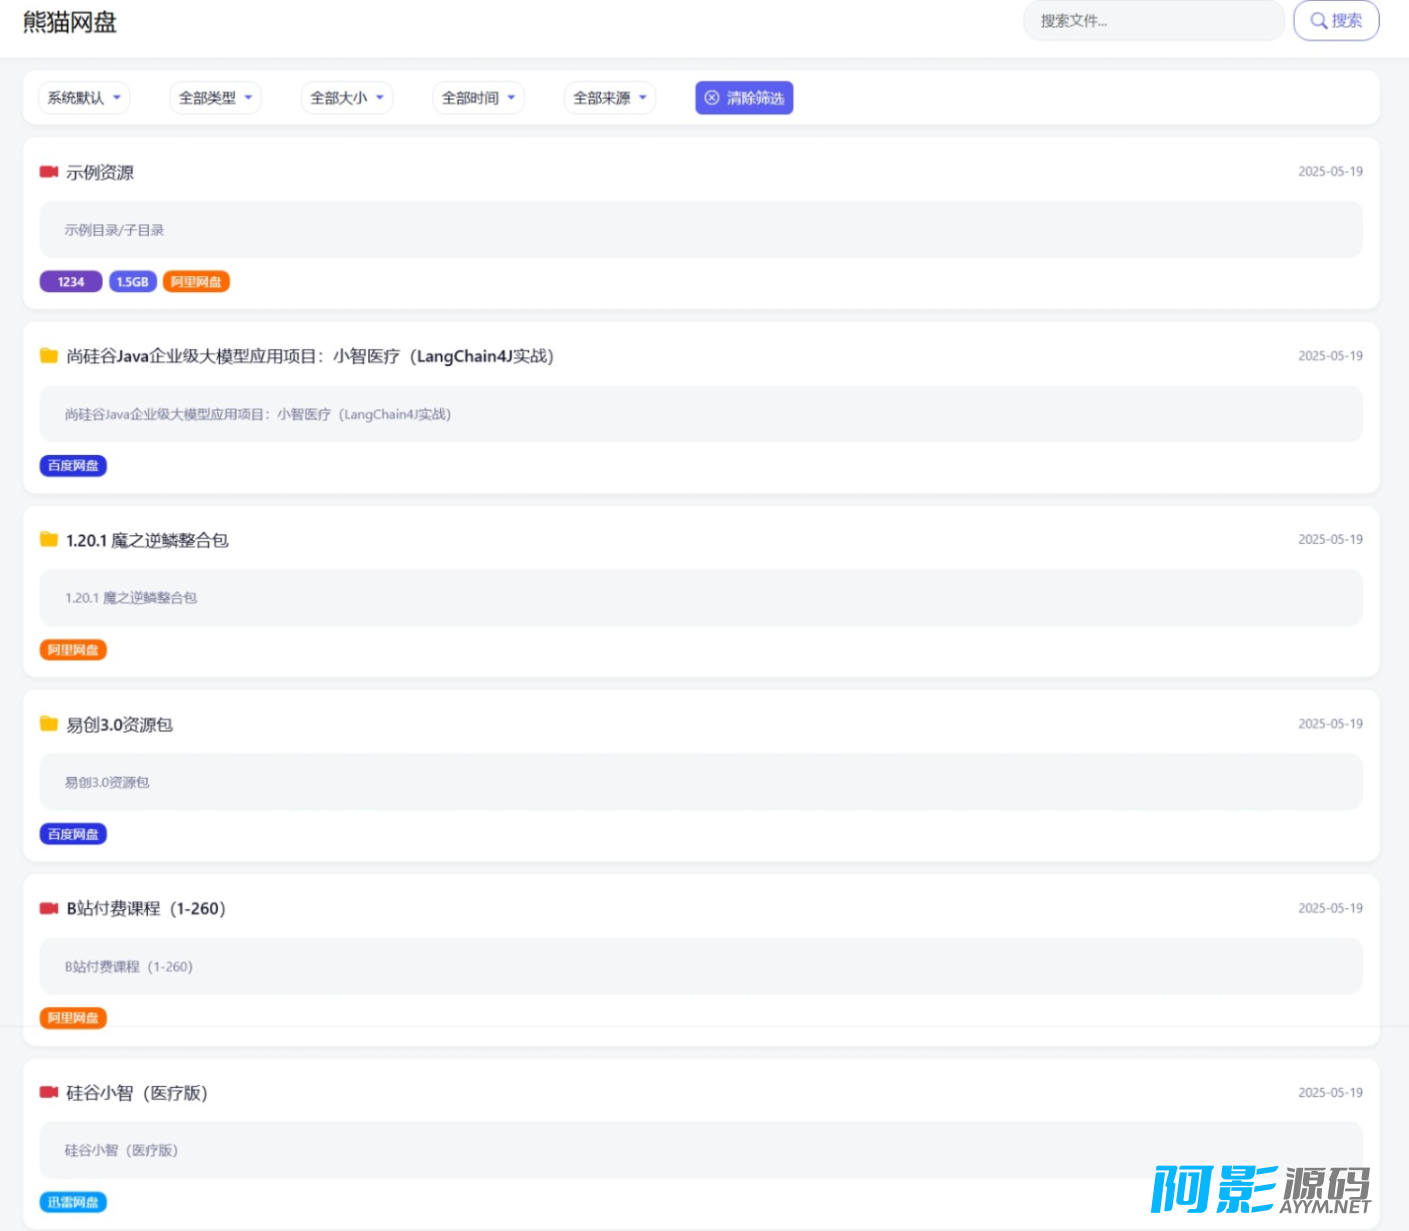This screenshot has height=1231, width=1409.
Task: Click the 硅谷小智（医疗版）description text
Action: [121, 1151]
